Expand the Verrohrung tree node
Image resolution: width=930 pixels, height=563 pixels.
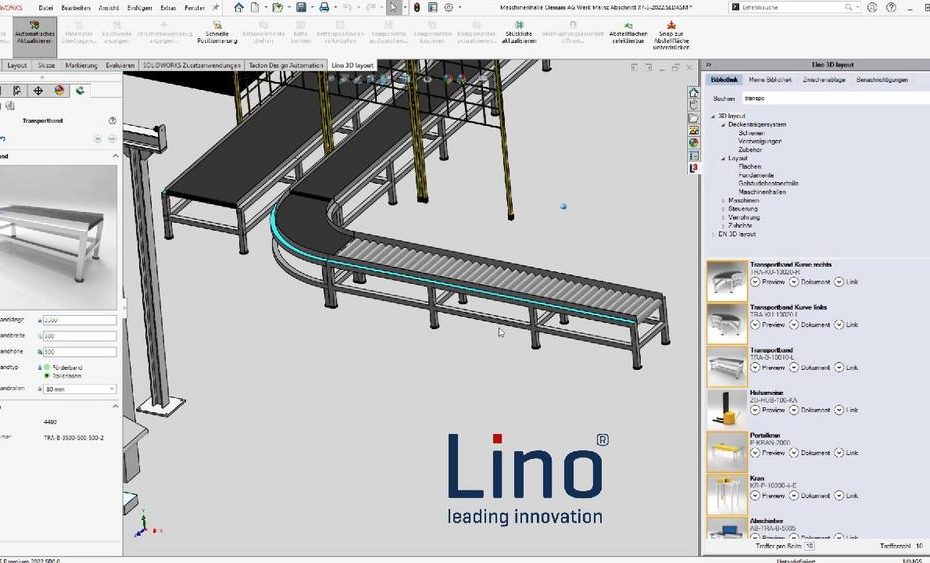click(723, 217)
